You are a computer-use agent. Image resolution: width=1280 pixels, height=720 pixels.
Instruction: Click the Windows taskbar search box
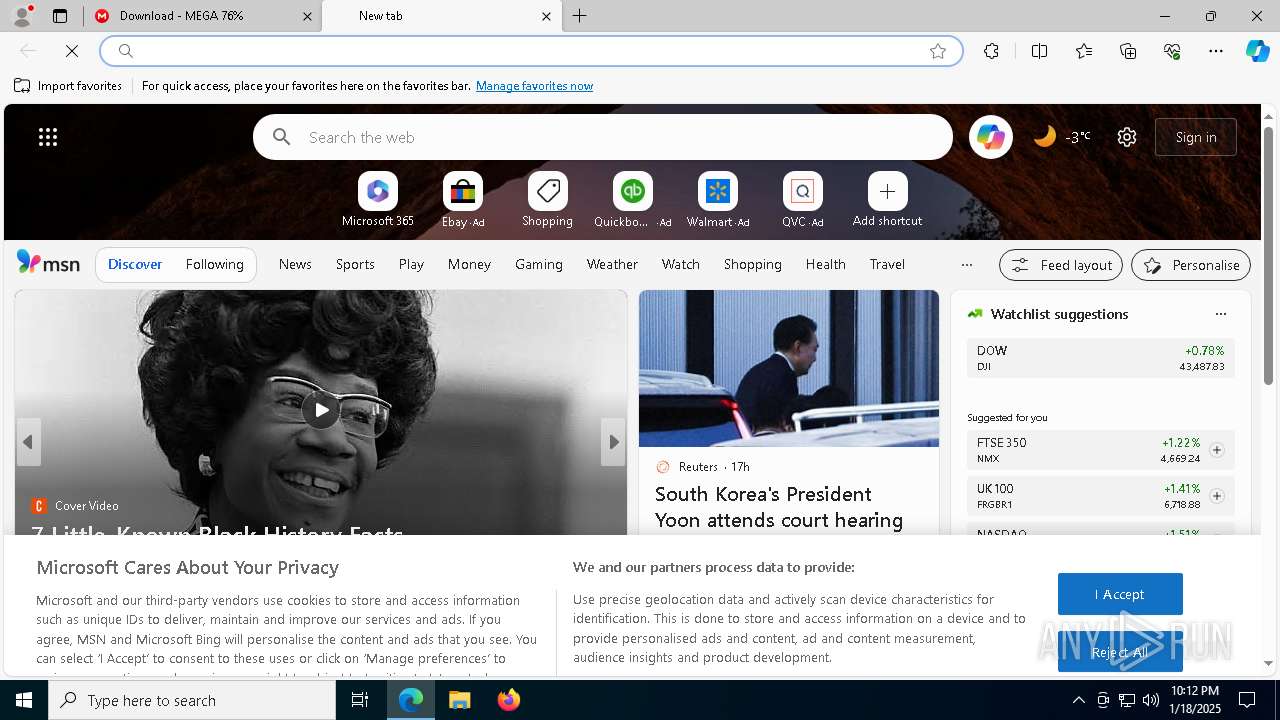192,700
